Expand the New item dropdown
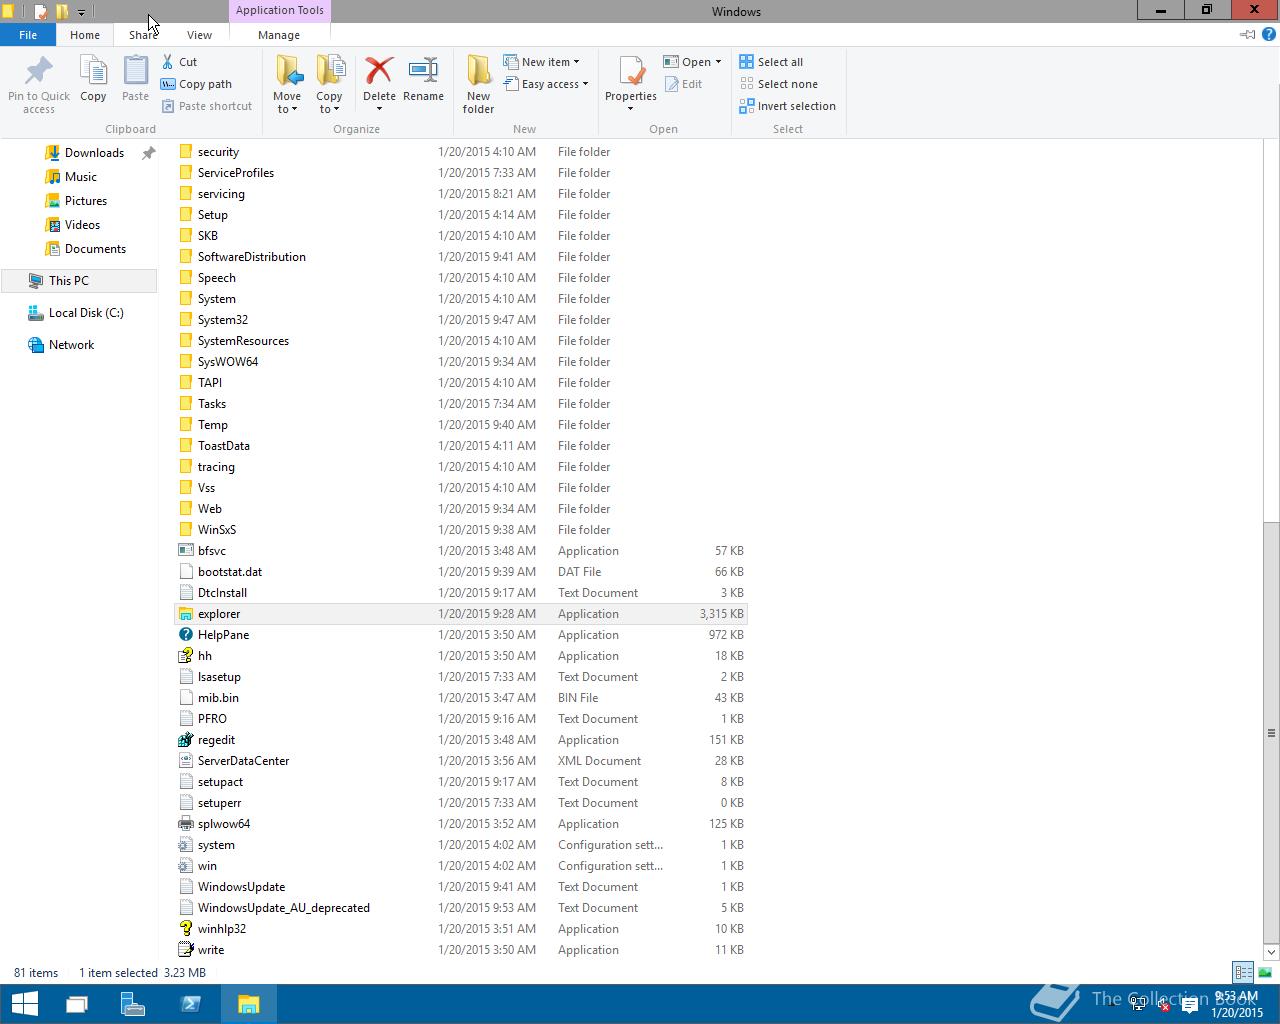Viewport: 1280px width, 1024px height. click(x=576, y=62)
